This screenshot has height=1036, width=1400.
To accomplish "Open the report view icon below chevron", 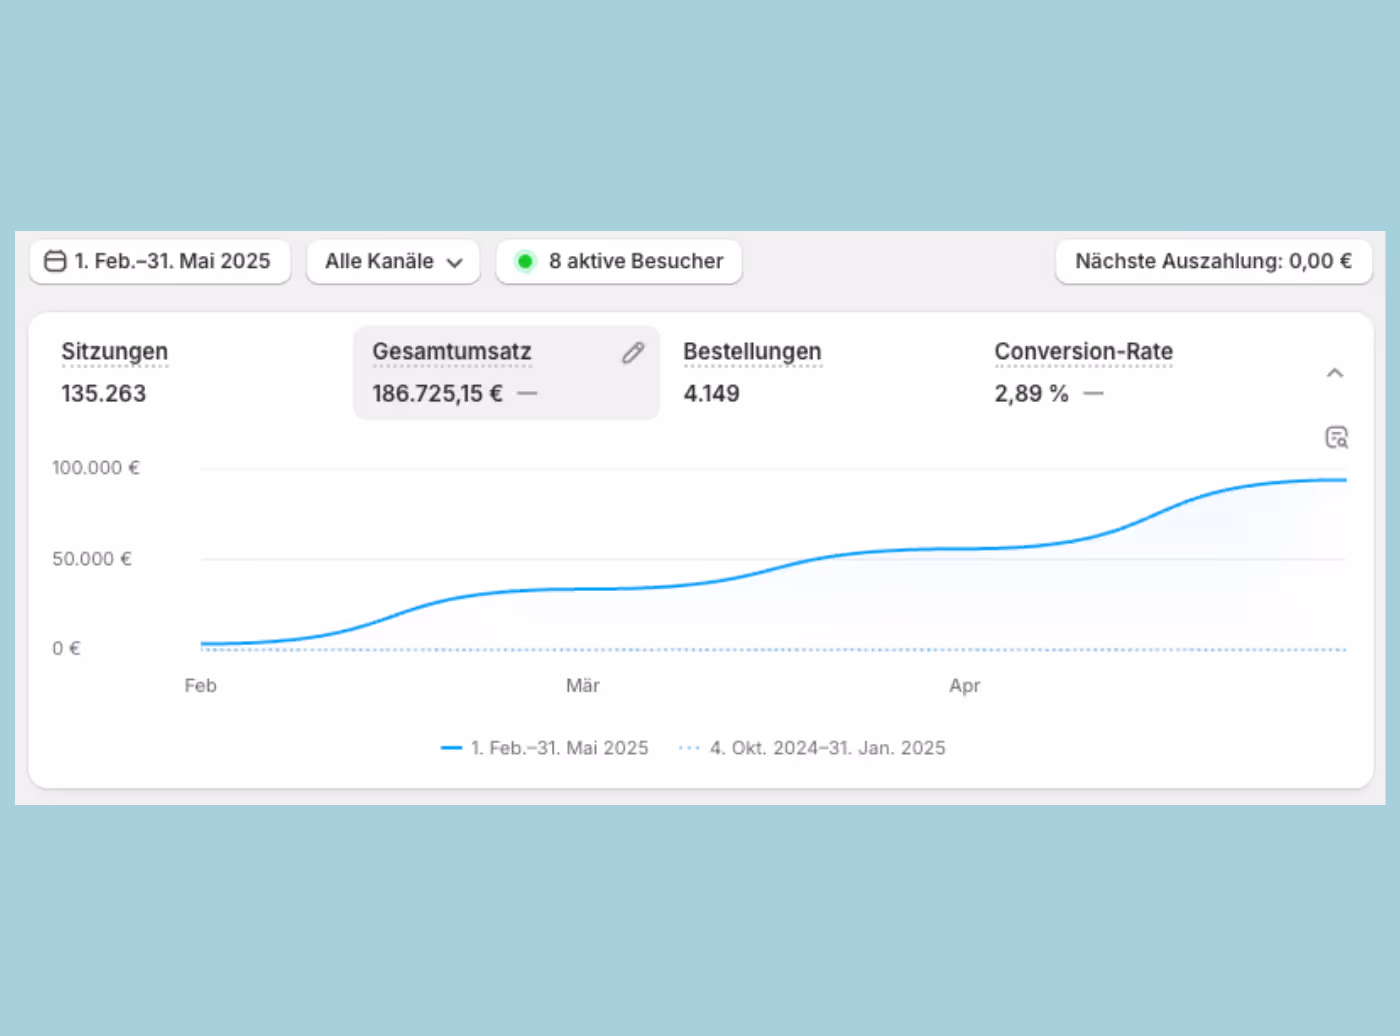I will [1337, 437].
